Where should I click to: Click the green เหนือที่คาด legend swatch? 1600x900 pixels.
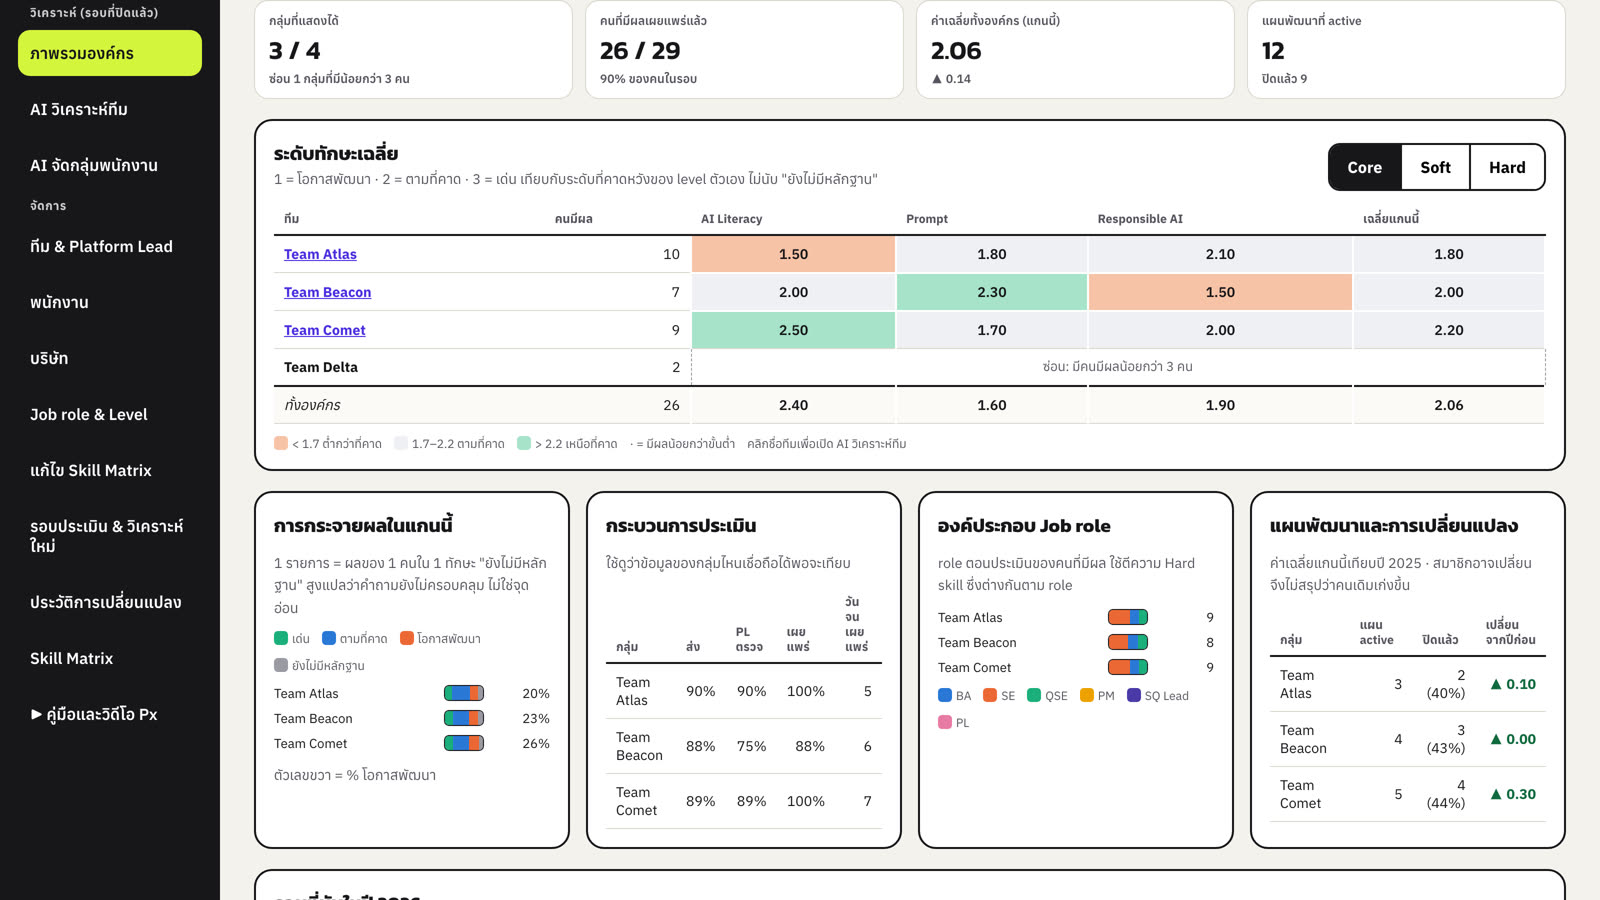(524, 443)
